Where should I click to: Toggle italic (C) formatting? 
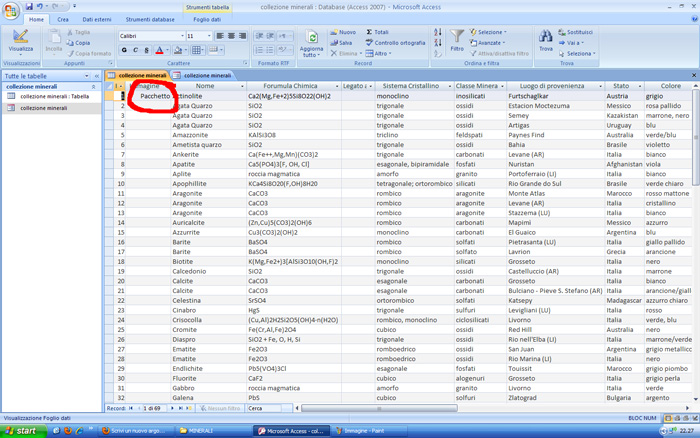tap(135, 50)
